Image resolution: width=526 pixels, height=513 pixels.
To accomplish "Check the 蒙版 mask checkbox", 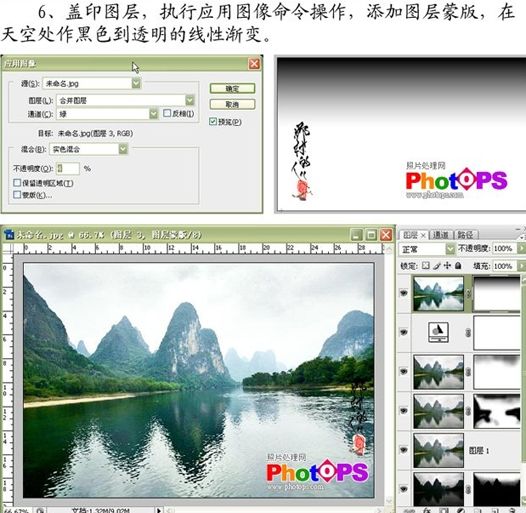I will pos(17,195).
